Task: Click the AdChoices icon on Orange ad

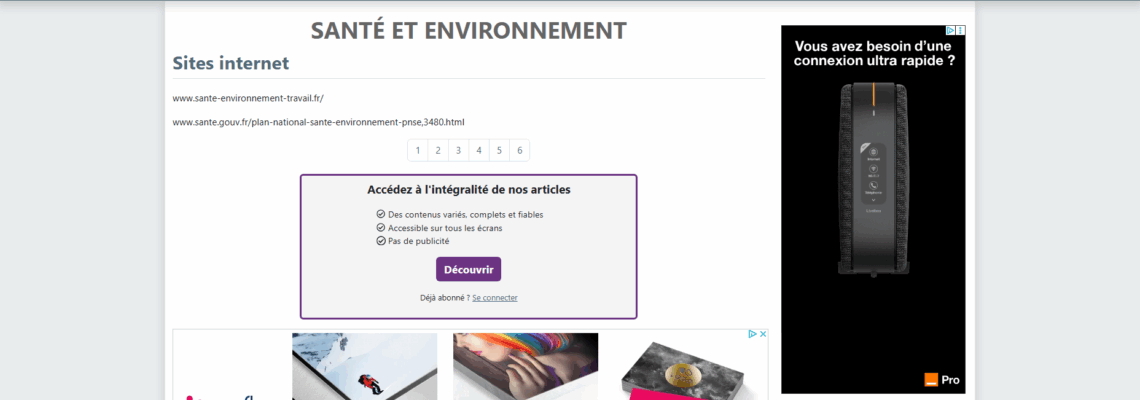Action: 951,31
